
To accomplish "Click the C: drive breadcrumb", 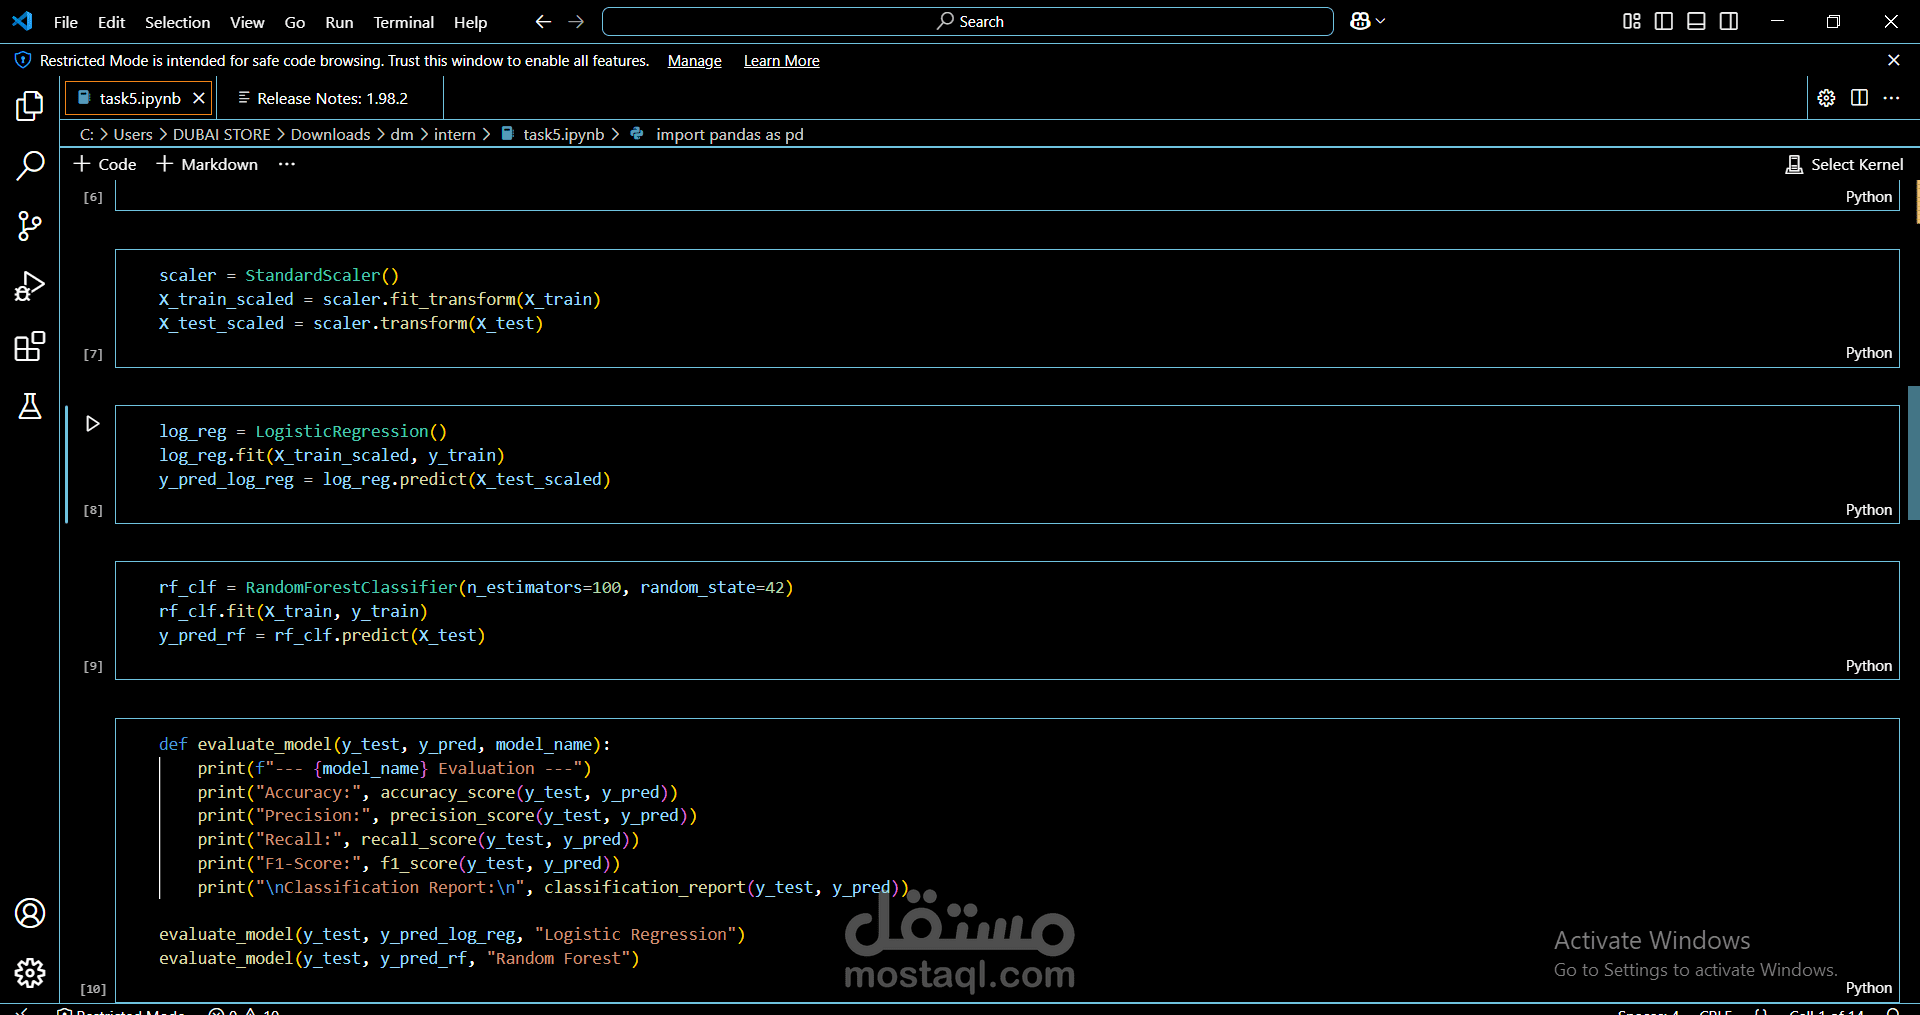I will click(87, 134).
